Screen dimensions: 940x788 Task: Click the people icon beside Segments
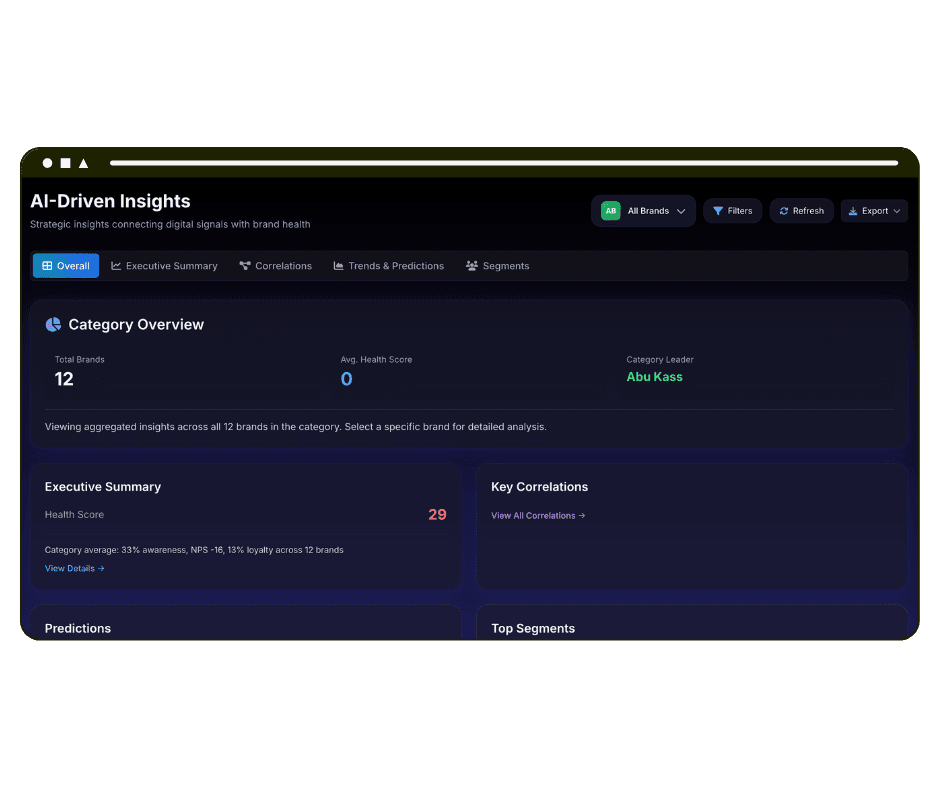point(472,266)
